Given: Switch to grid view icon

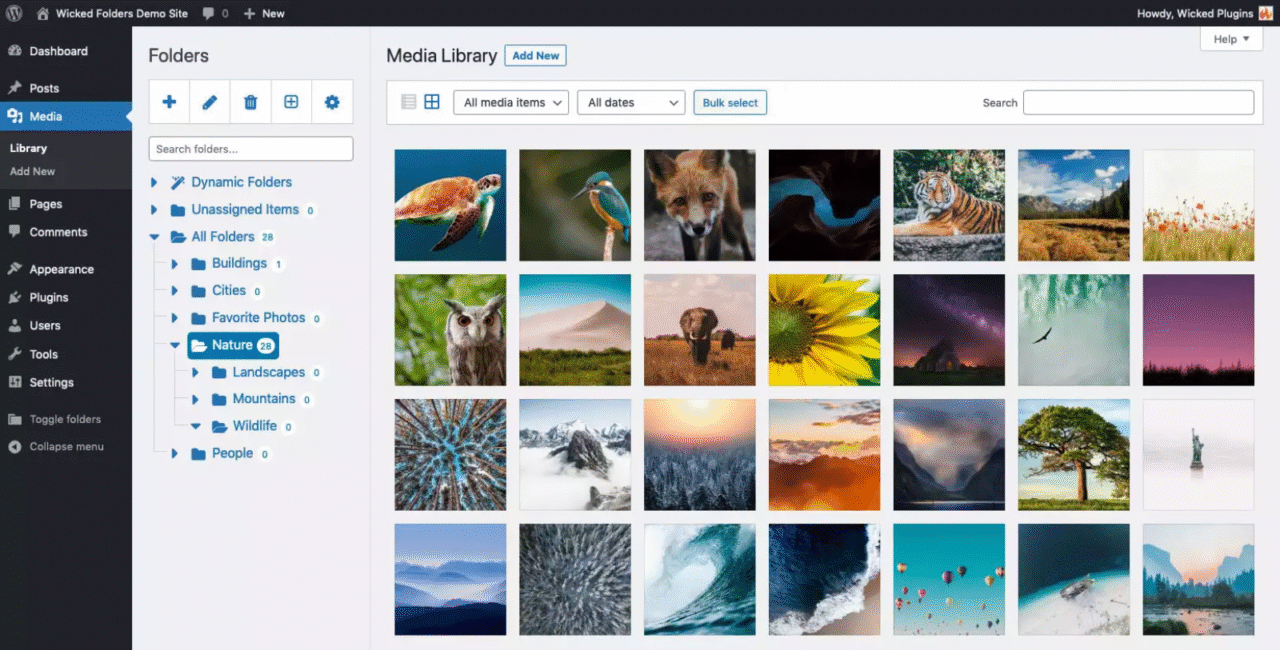Looking at the screenshot, I should [432, 102].
